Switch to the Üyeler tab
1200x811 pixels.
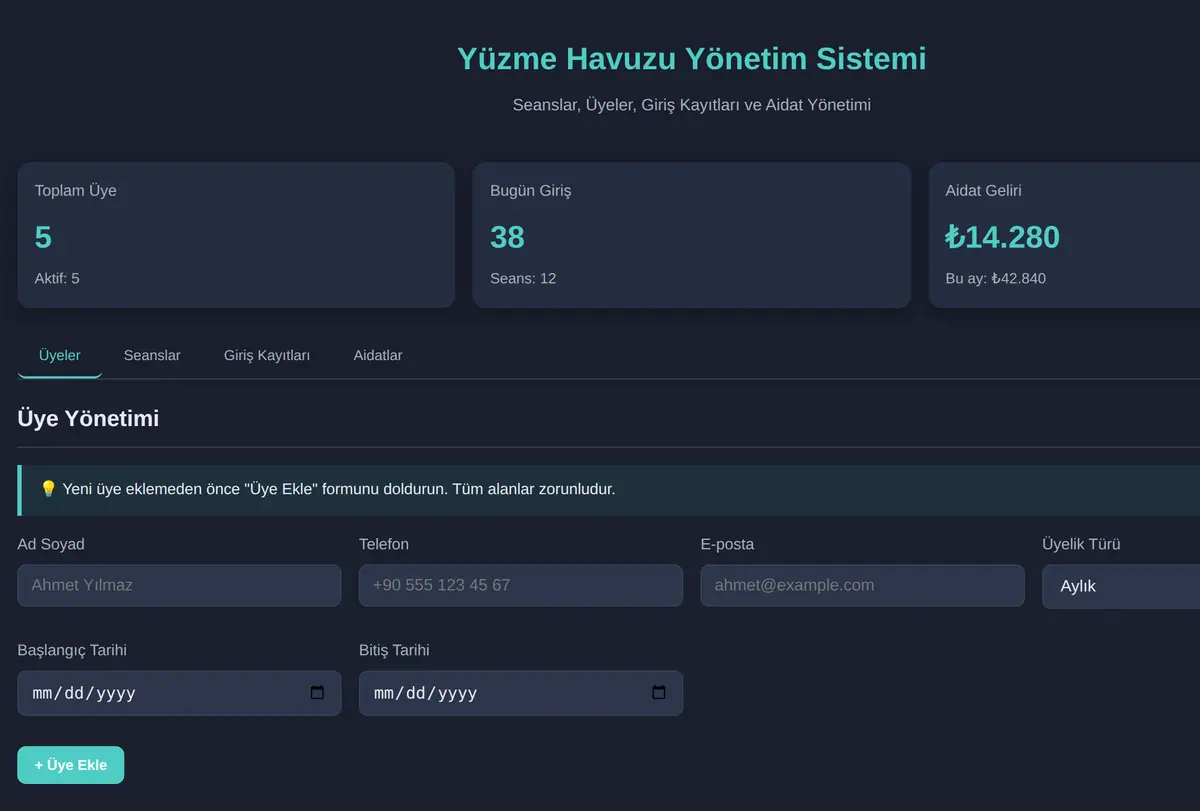(x=60, y=355)
